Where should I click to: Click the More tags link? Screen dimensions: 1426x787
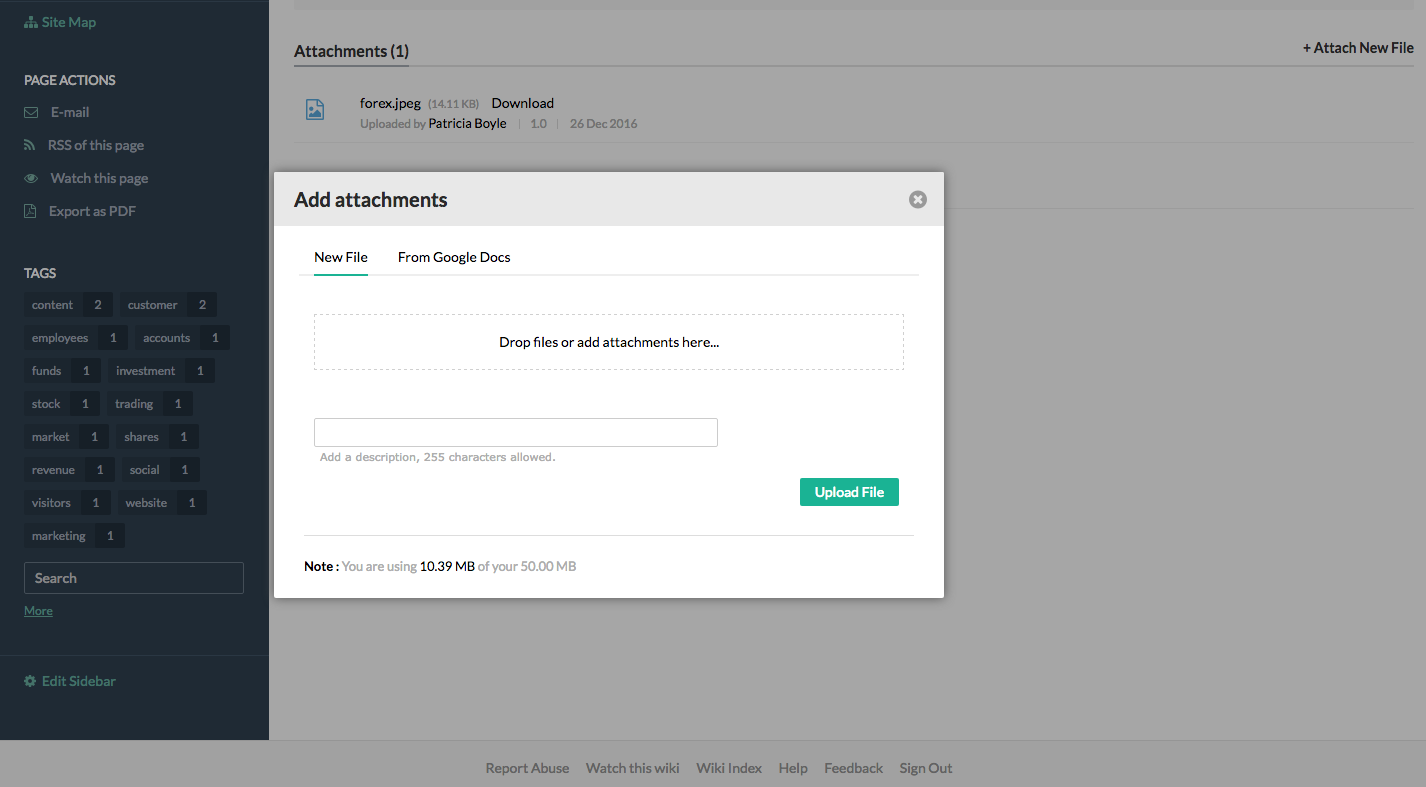pyautogui.click(x=38, y=610)
